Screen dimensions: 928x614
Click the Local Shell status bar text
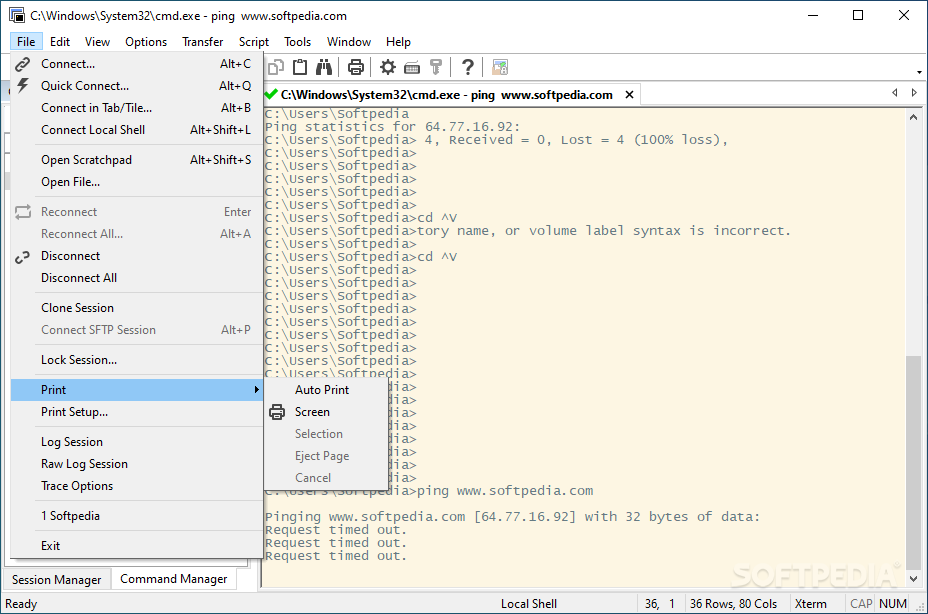(x=529, y=604)
